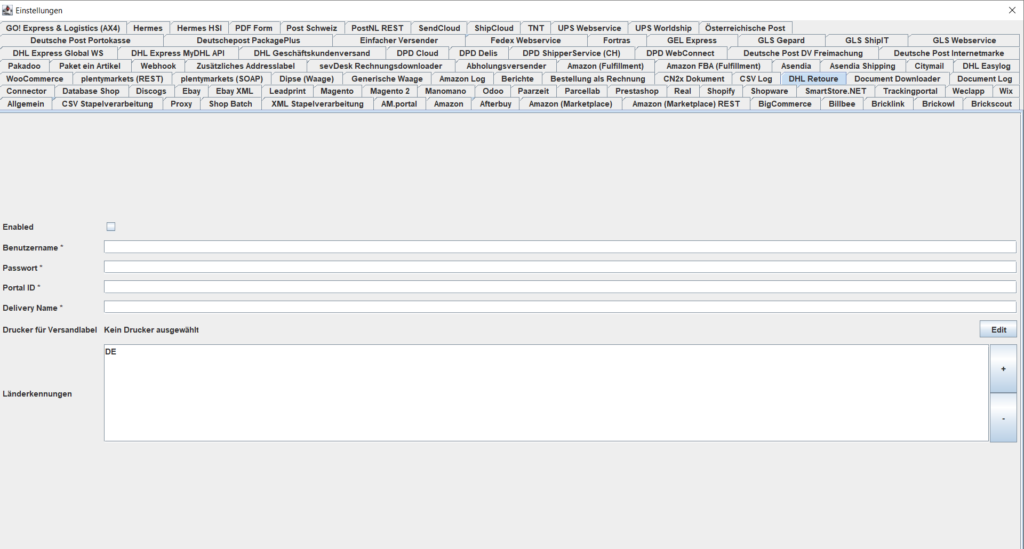The height and width of the screenshot is (549, 1024).
Task: Switch to Deutsche Post Internetmarke tab
Action: [x=949, y=54]
